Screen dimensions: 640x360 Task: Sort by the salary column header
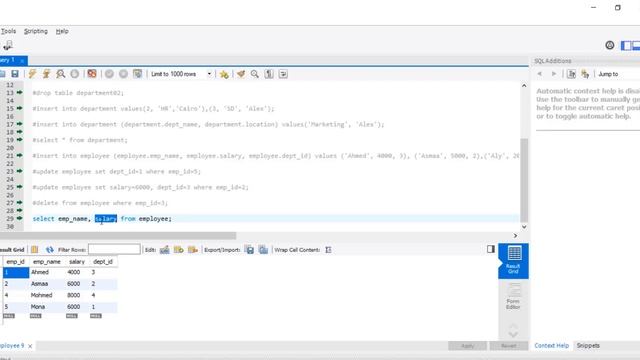77,262
